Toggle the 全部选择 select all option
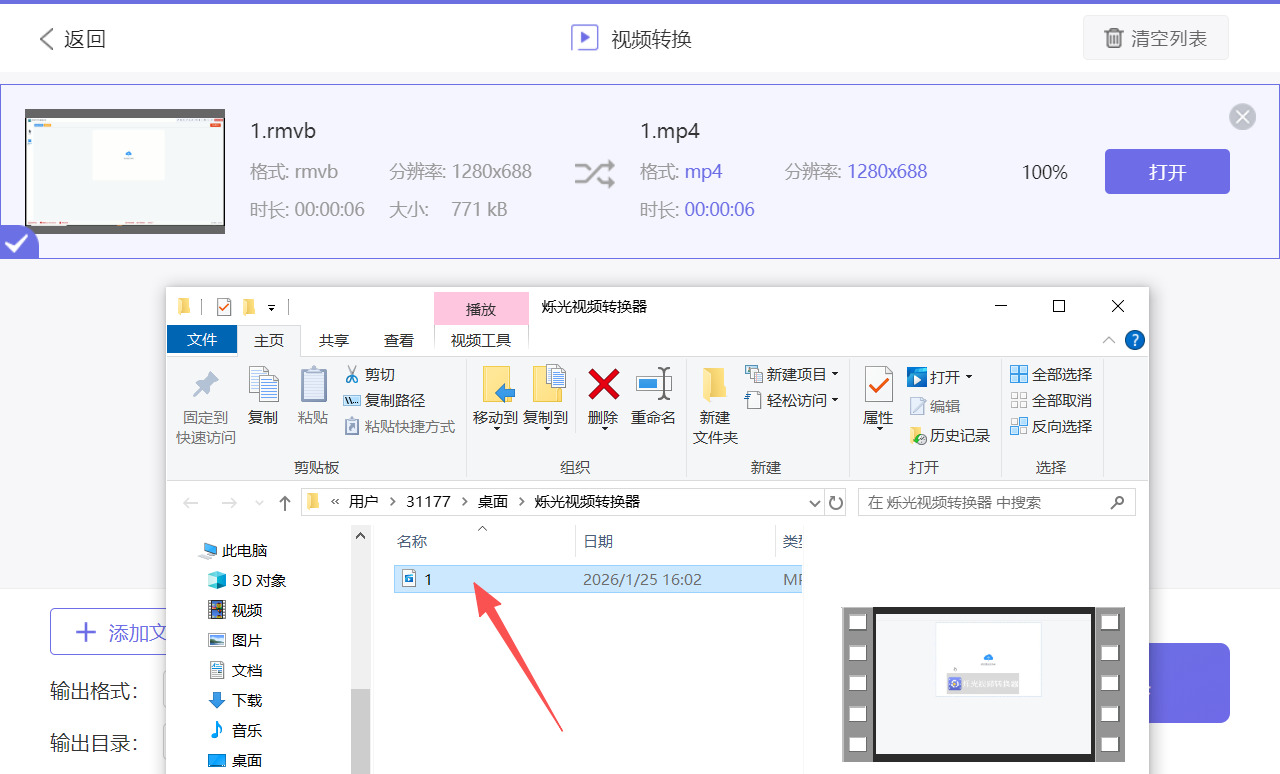1280x774 pixels. (x=1051, y=373)
